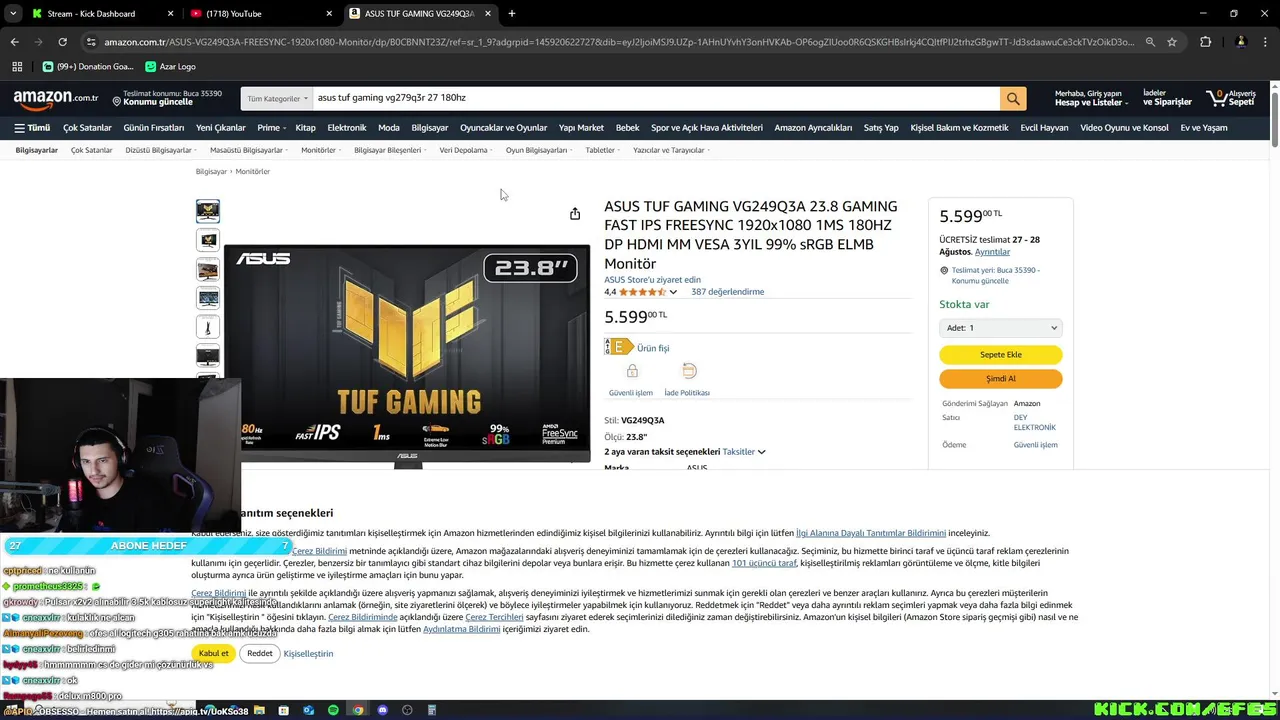Expand the Prime menu in the nav bar
Image resolution: width=1280 pixels, height=720 pixels.
pos(271,128)
